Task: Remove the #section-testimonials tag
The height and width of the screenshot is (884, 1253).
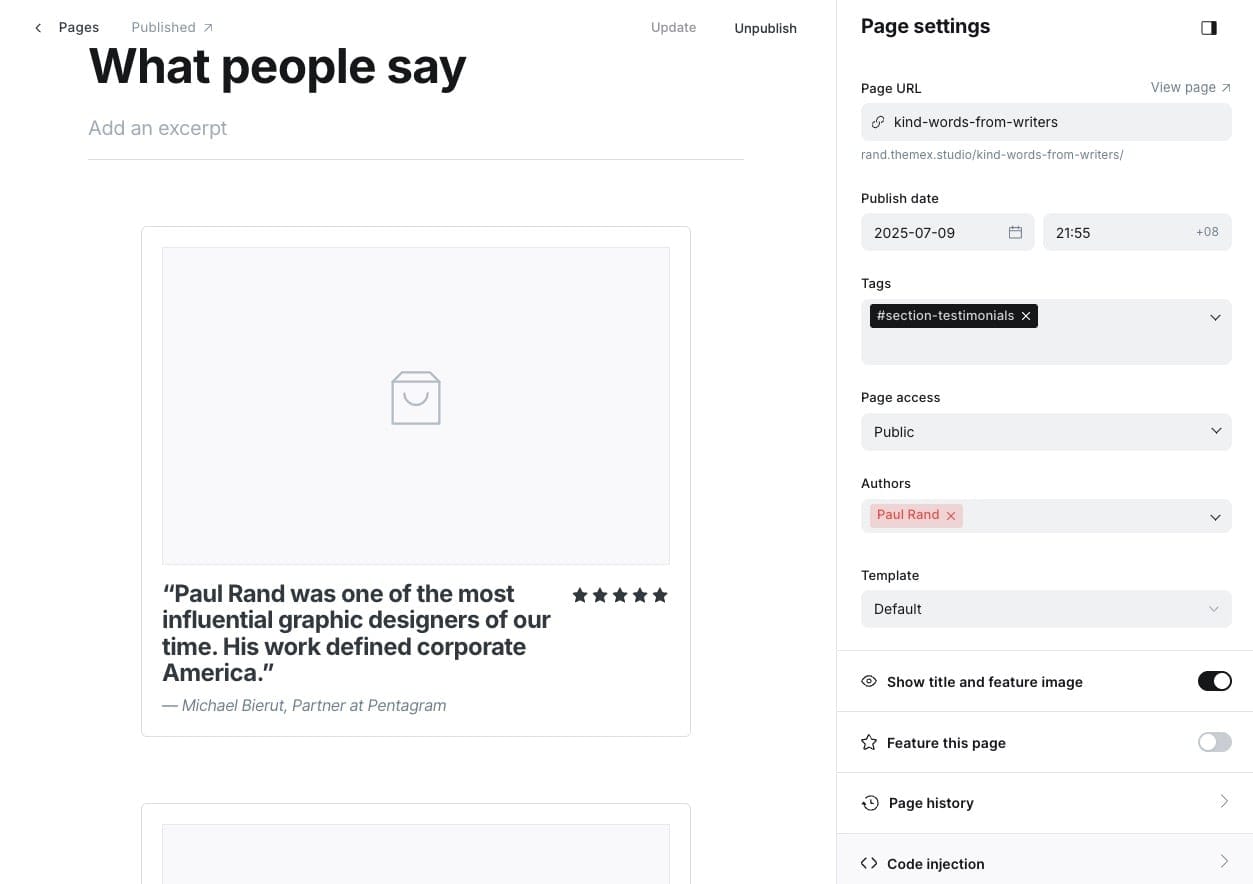Action: (x=1026, y=316)
